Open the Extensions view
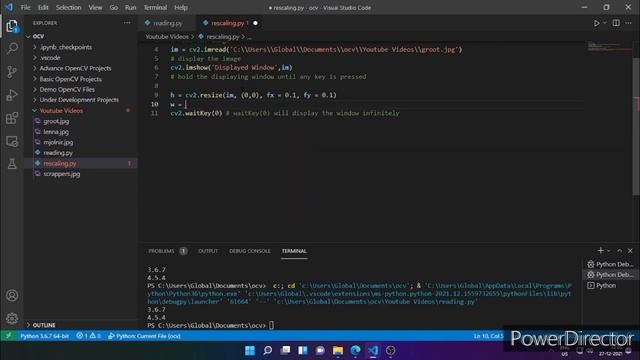 12,118
